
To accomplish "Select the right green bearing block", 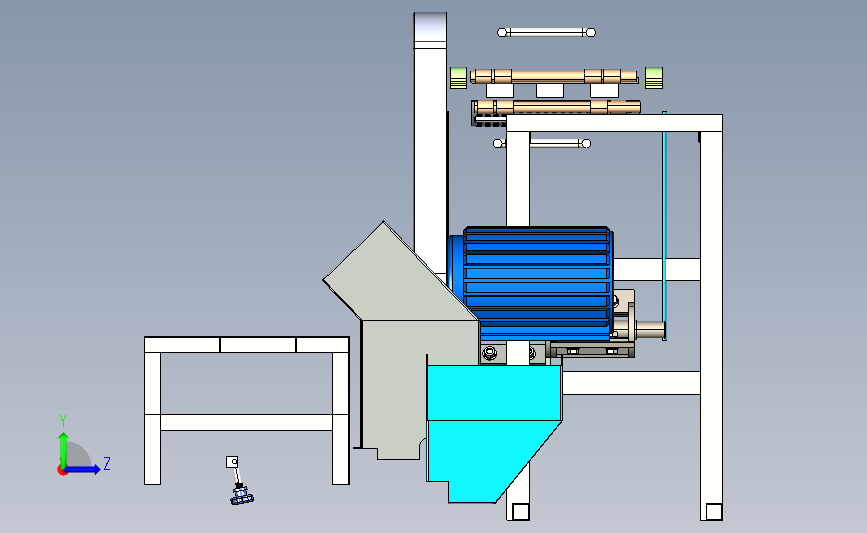I will 654,77.
